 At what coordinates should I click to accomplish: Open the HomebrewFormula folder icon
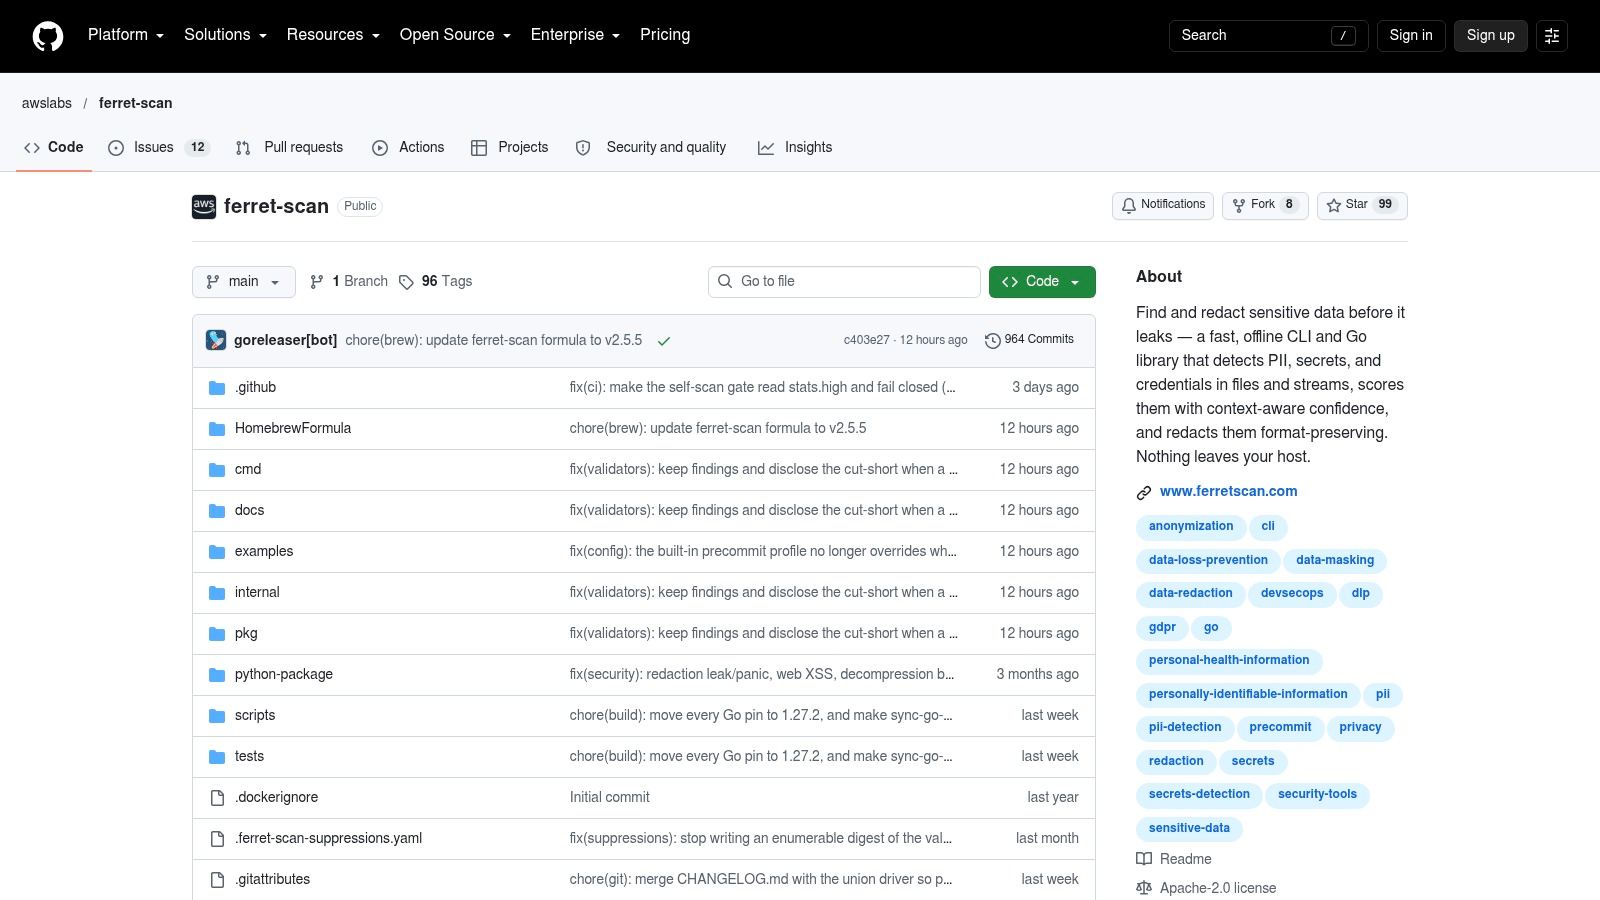click(217, 429)
